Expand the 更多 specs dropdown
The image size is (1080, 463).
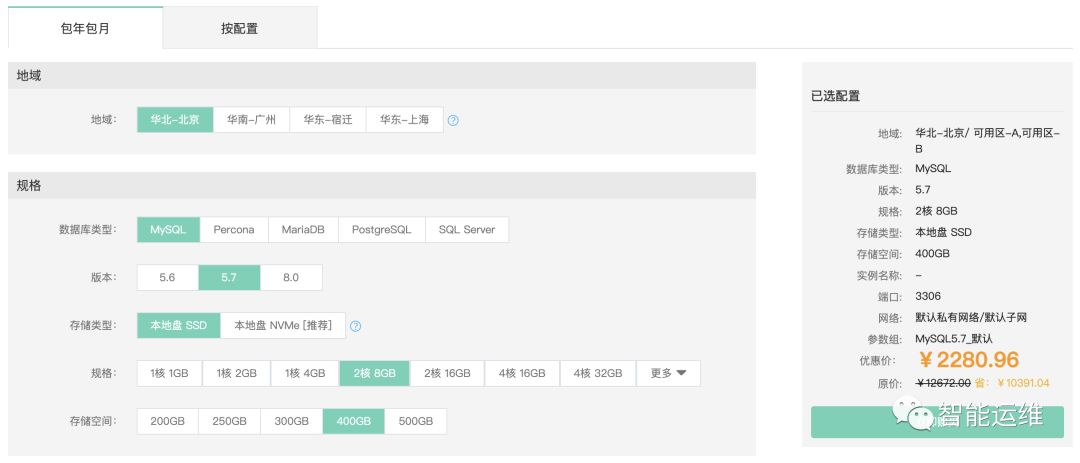669,373
